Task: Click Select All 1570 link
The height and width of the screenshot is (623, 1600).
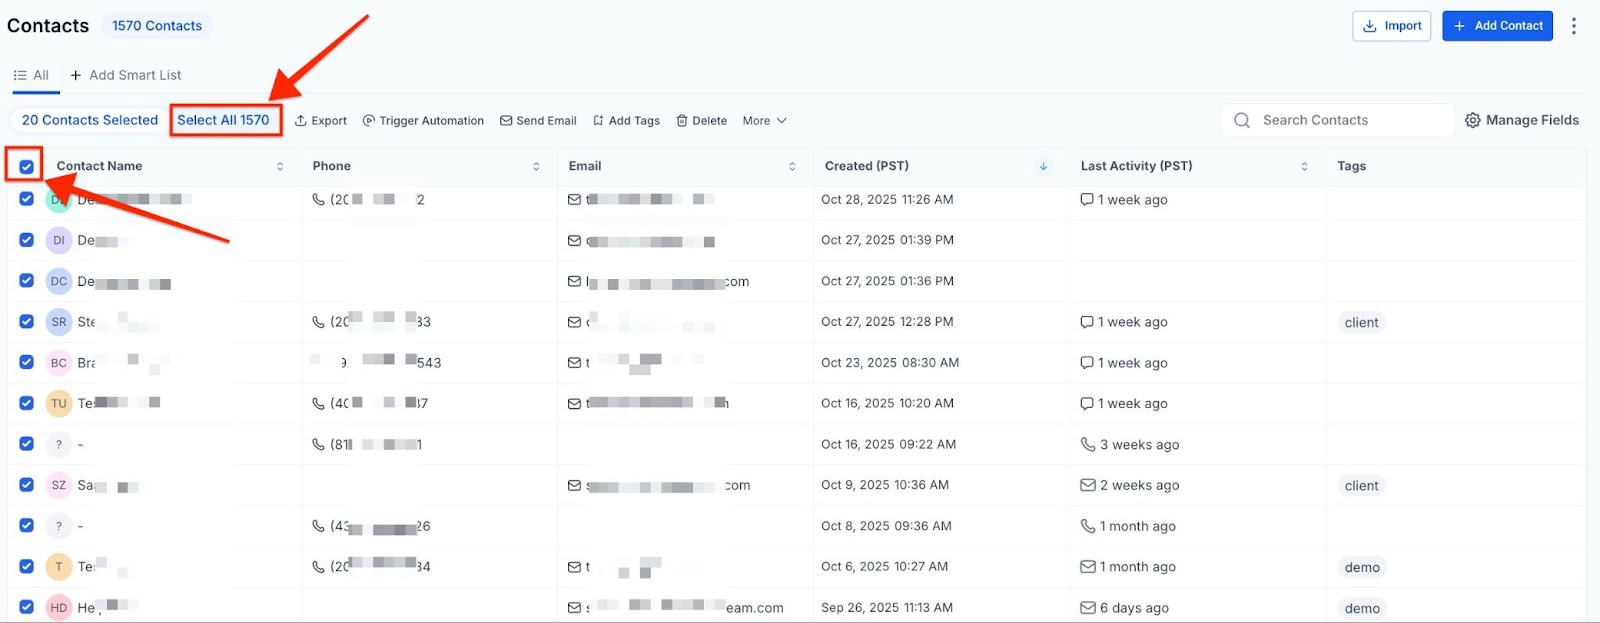Action: pos(224,120)
